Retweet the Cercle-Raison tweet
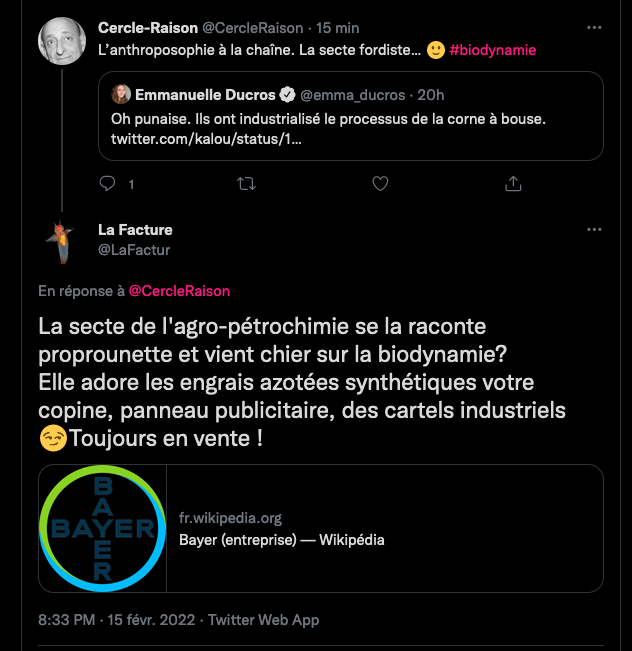Viewport: 632px width, 651px height. (x=245, y=184)
